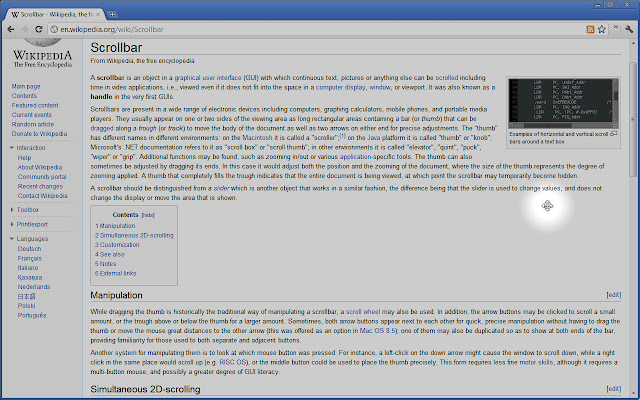Click the site info globe icon in address bar
The width and height of the screenshot is (640, 400).
[x=54, y=29]
